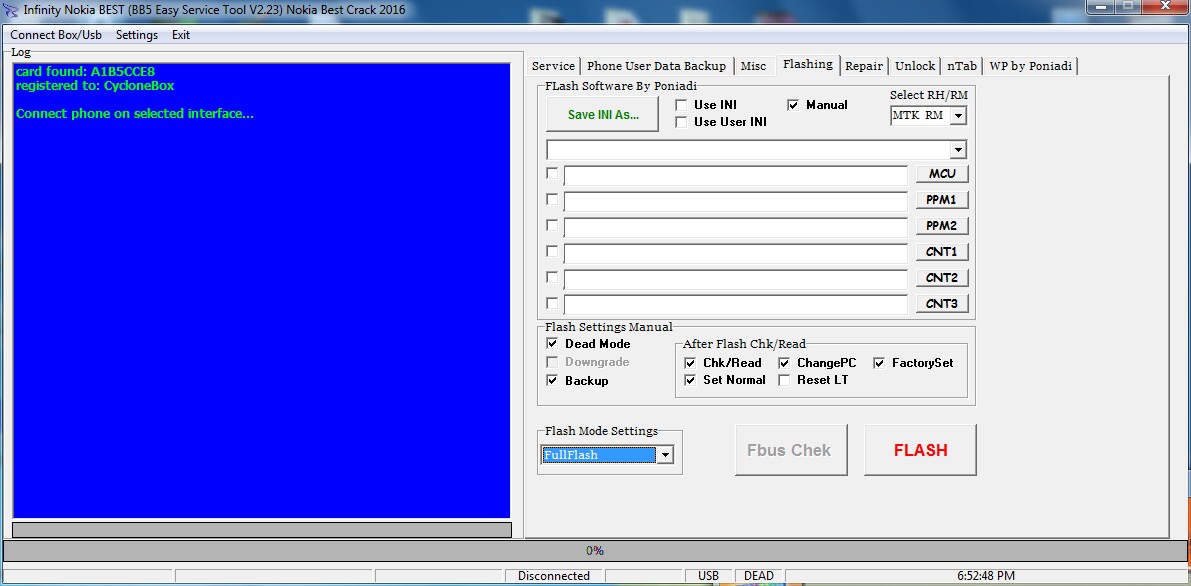Image resolution: width=1191 pixels, height=586 pixels.
Task: Uncheck the Set Normal option
Action: coord(690,379)
